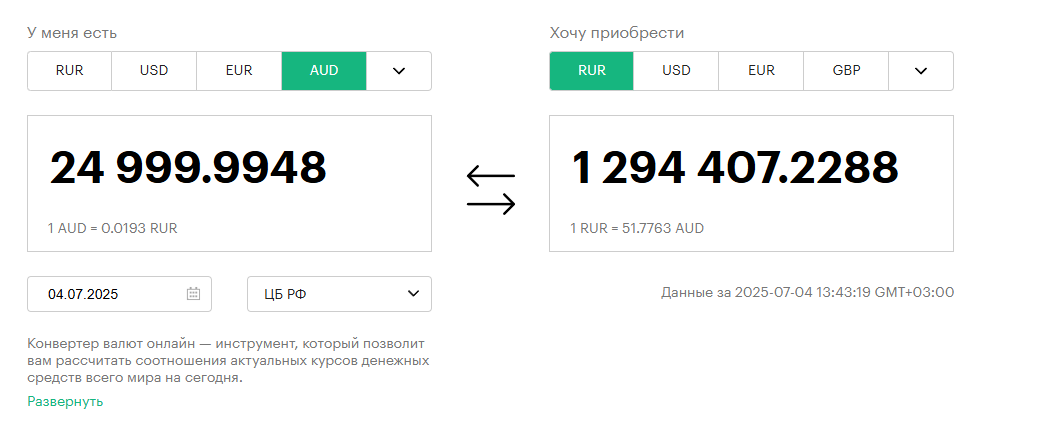Select RUR under "Хочу приобрести"

pyautogui.click(x=591, y=70)
